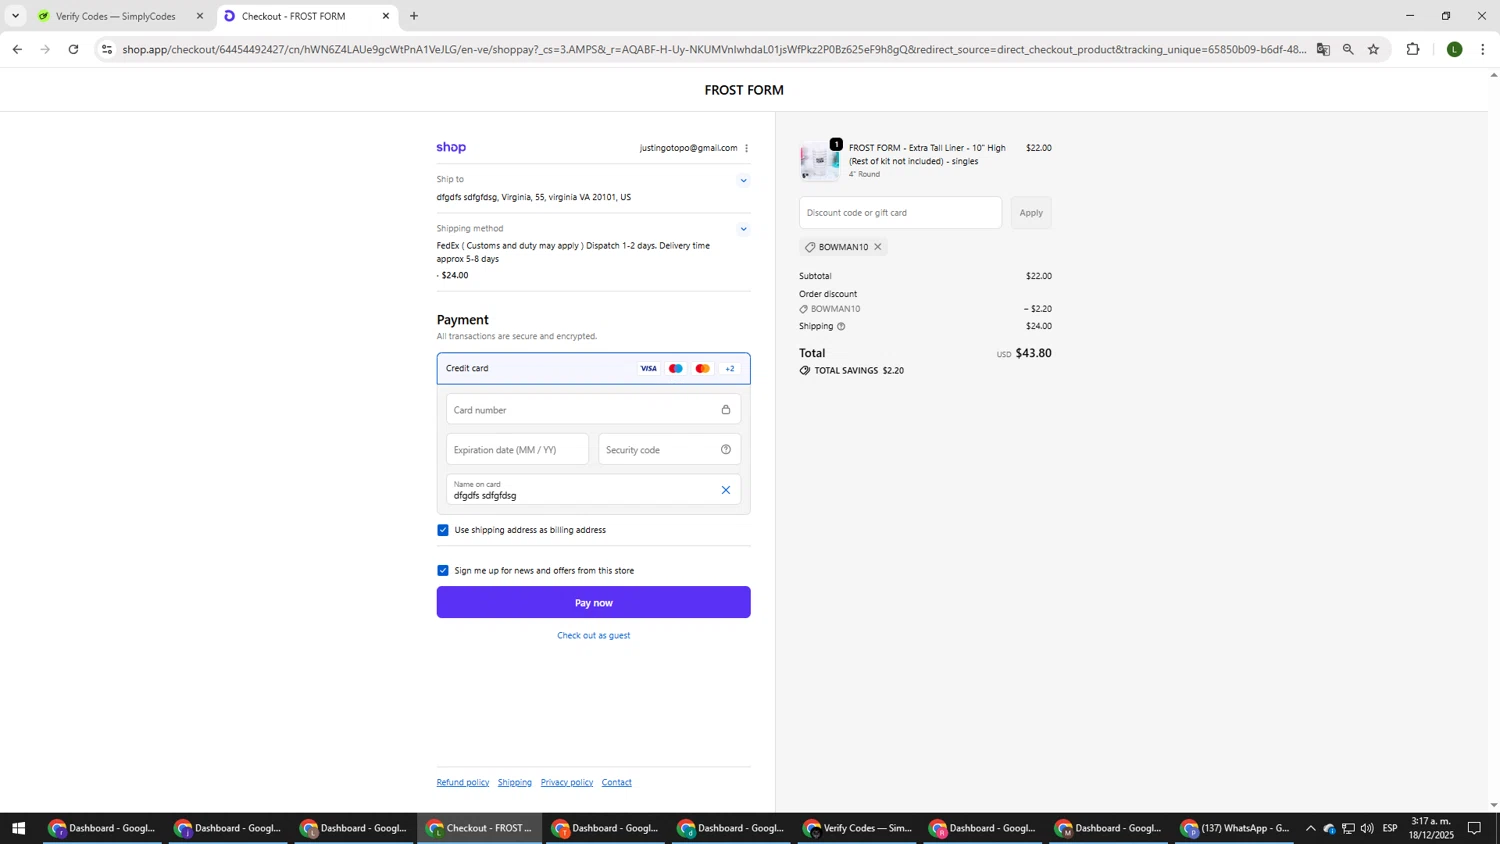The height and width of the screenshot is (844, 1500).
Task: Open Verify Codes window in taskbar
Action: coord(859,828)
